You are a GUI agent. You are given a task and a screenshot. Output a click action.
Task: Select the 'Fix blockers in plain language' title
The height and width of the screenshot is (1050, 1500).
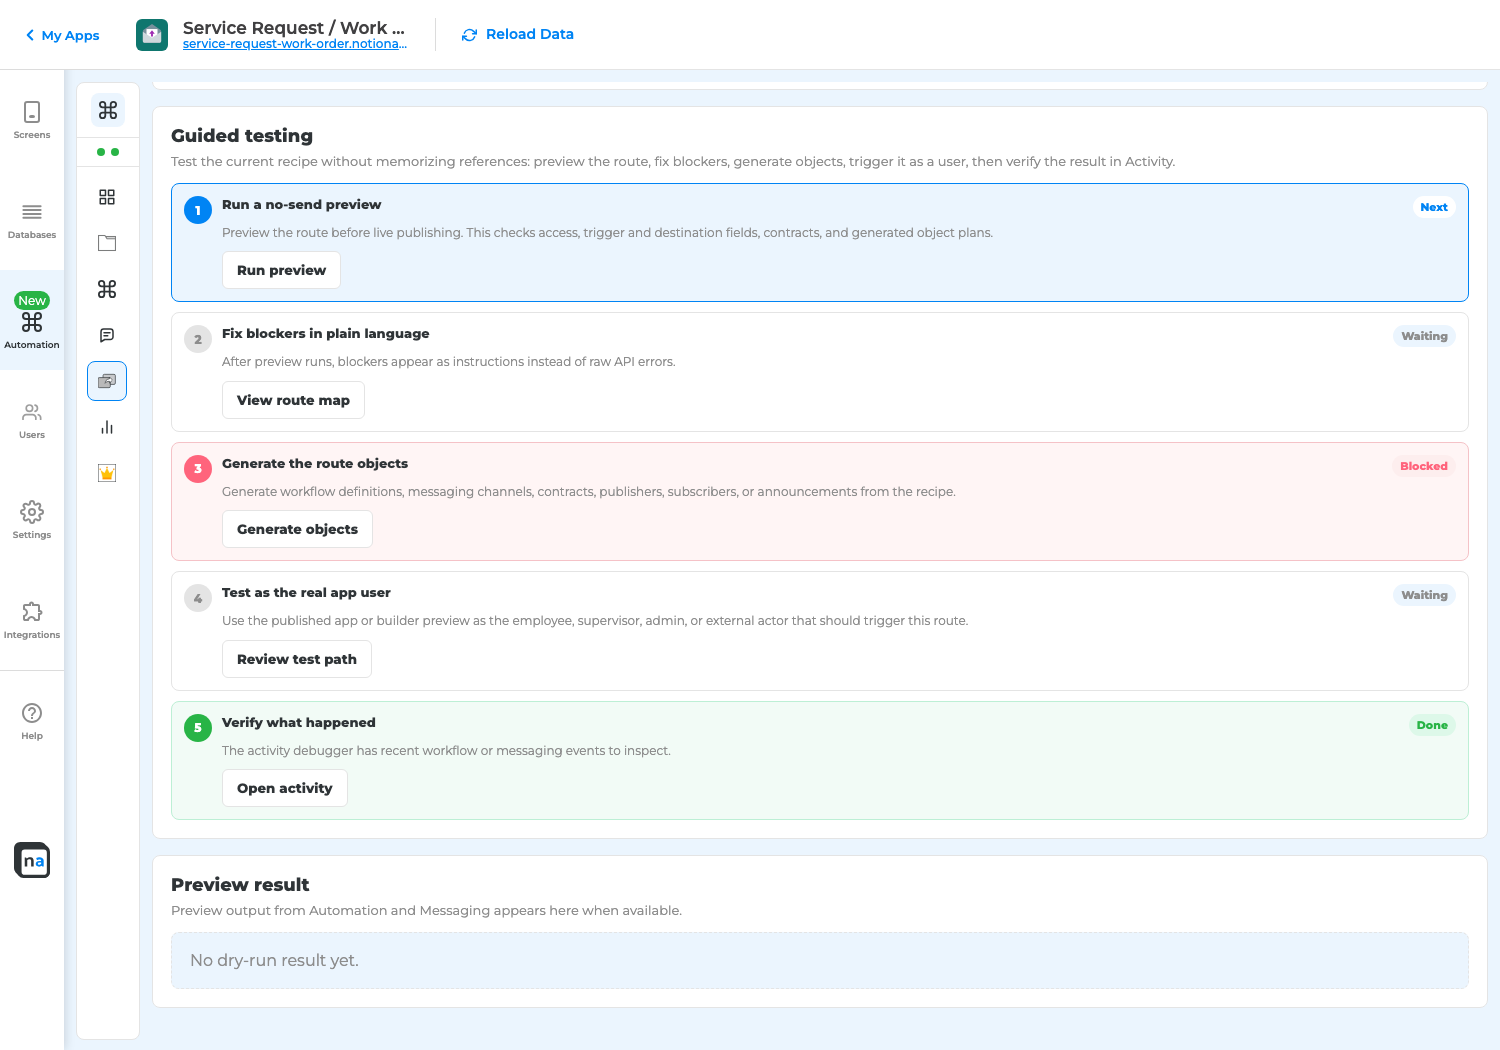pyautogui.click(x=325, y=333)
